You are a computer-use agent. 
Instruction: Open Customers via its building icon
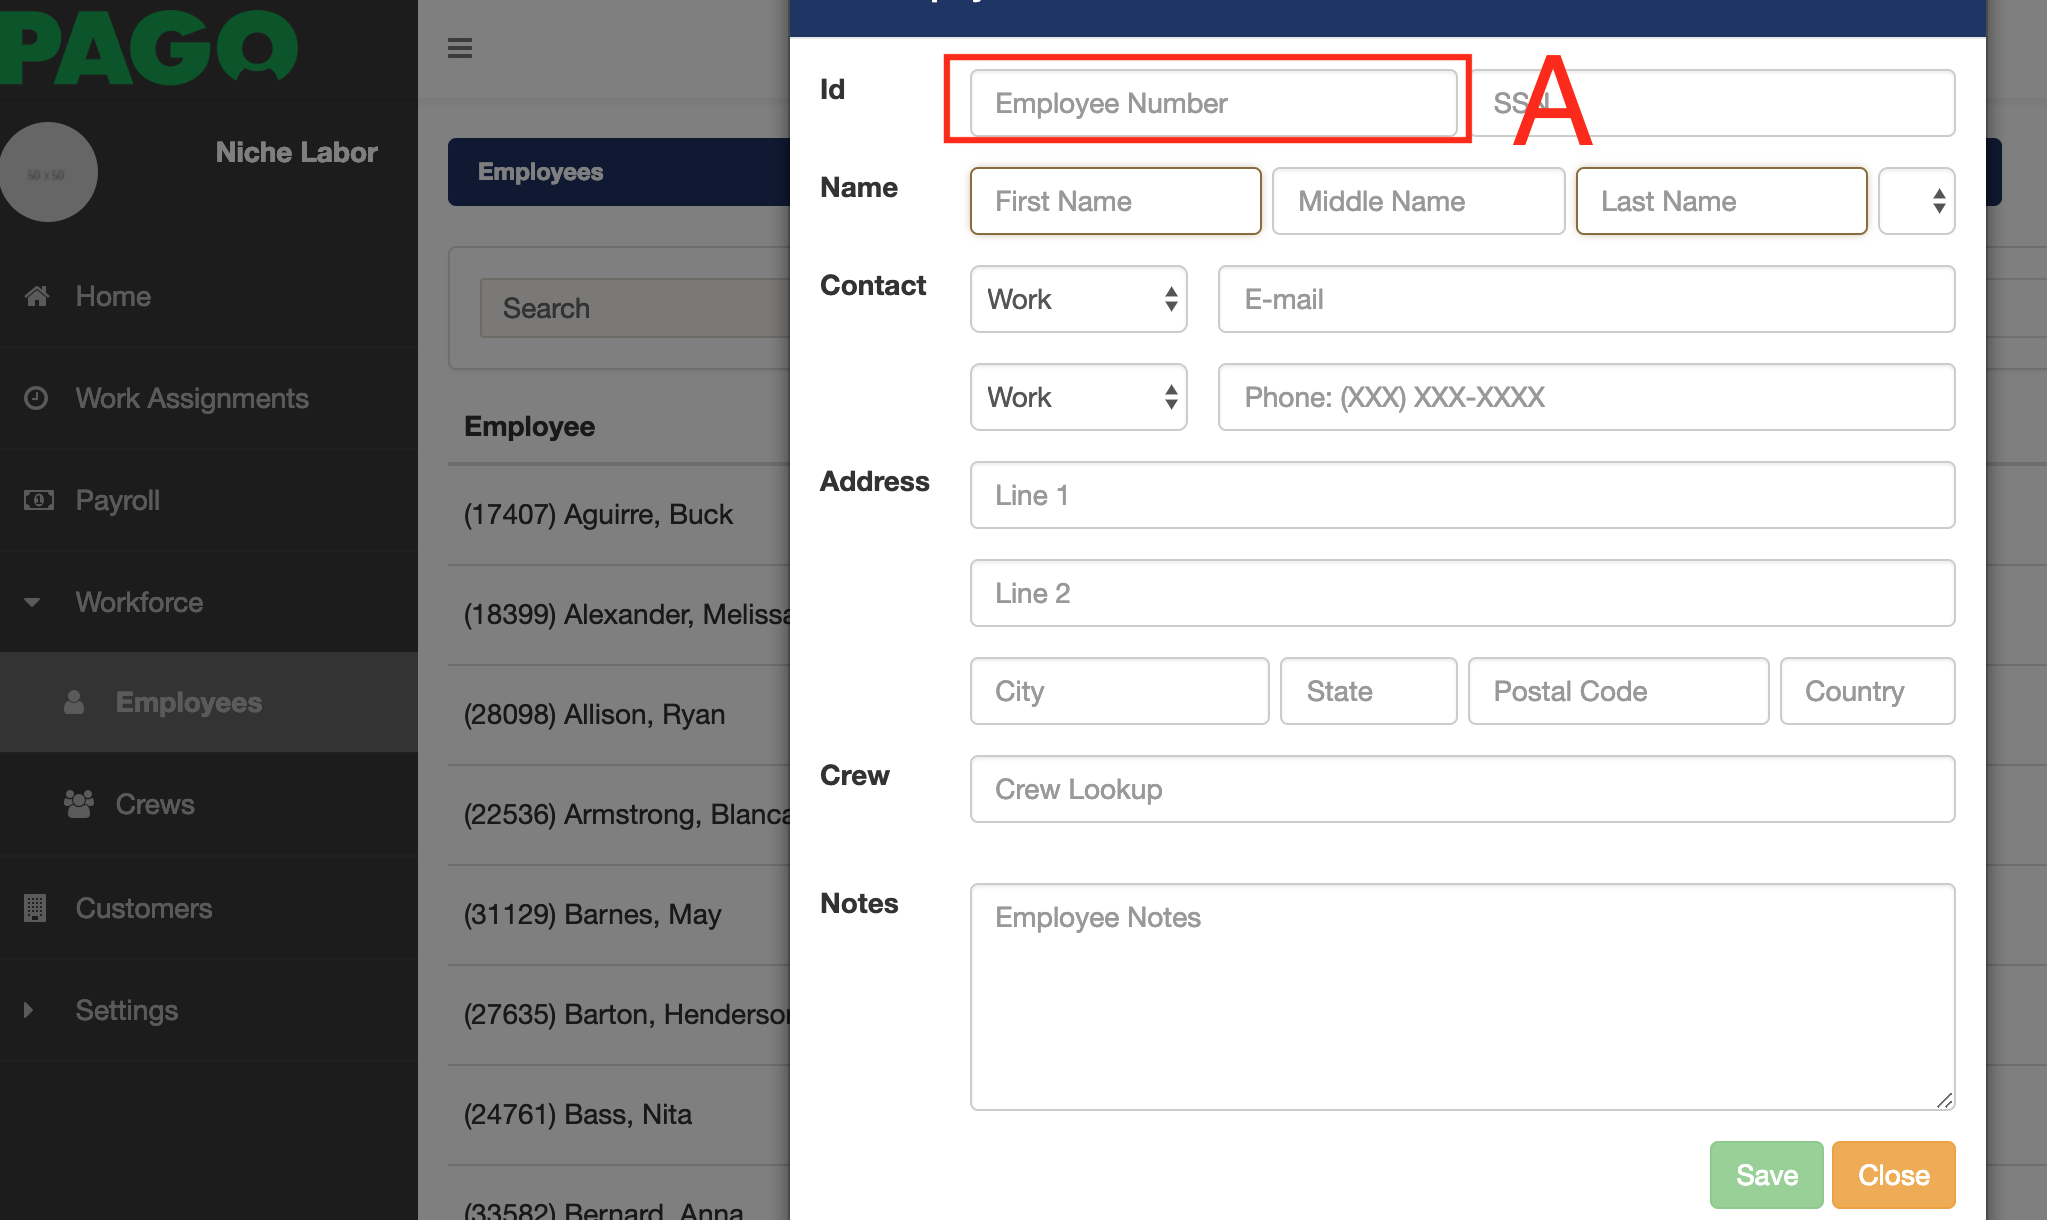(37, 908)
